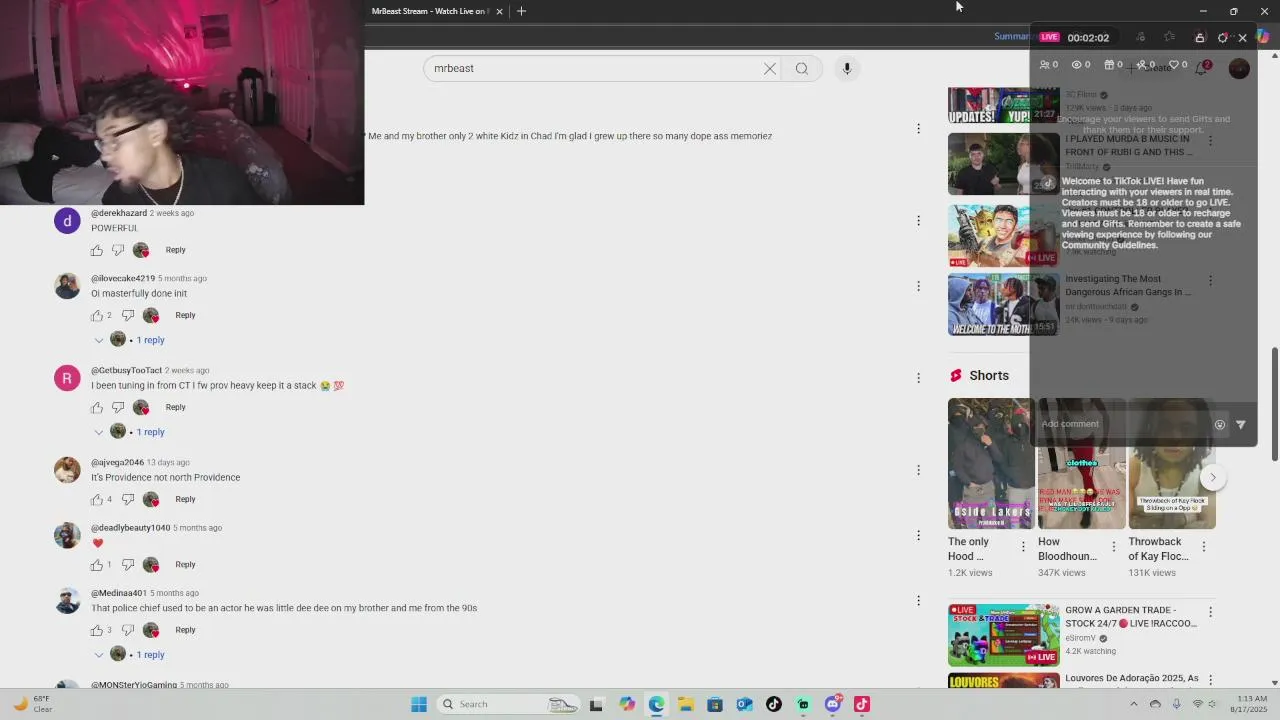
Task: Like @deadlybeauty1040's heart comment
Action: [x=97, y=565]
